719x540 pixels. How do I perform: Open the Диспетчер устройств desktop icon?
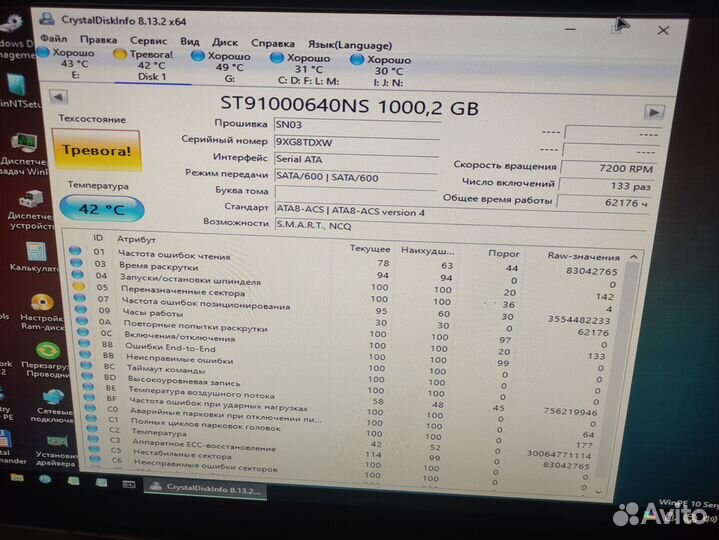point(31,210)
